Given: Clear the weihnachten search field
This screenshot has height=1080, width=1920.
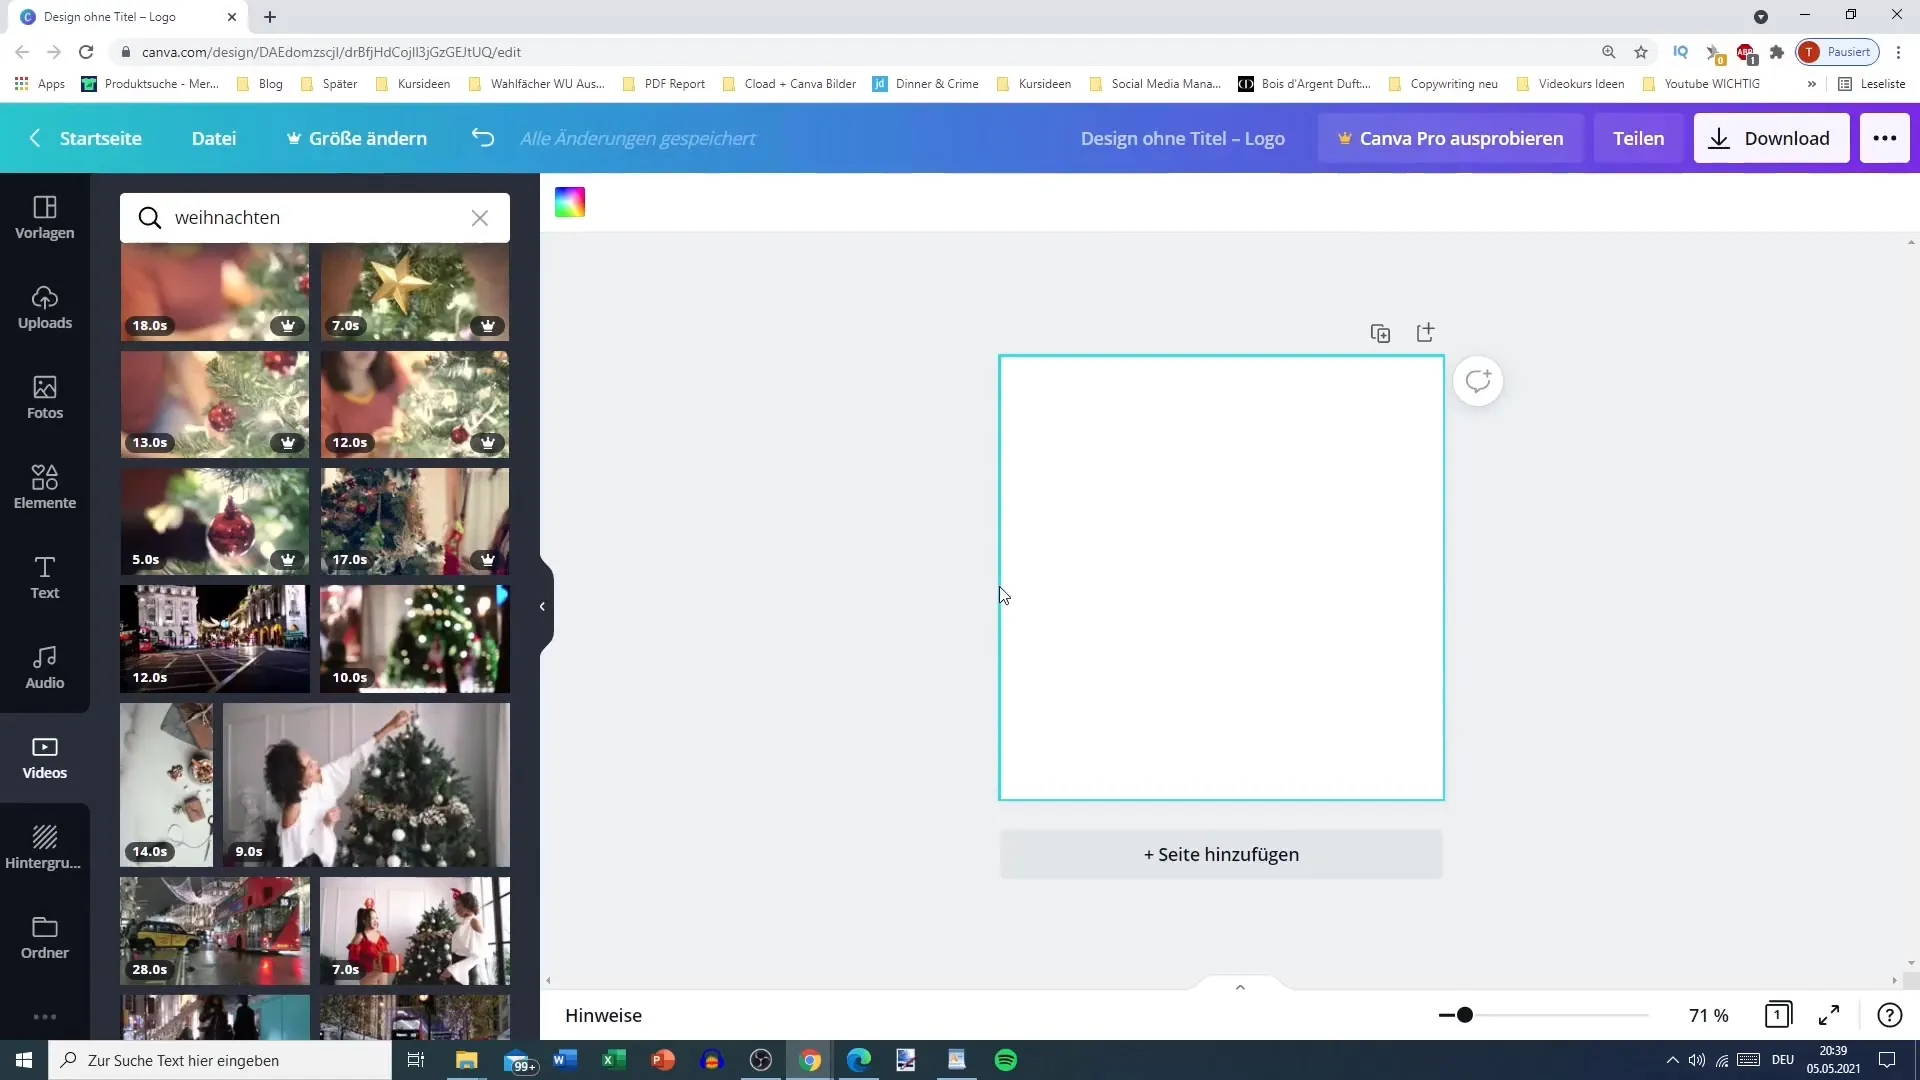Looking at the screenshot, I should click(481, 218).
